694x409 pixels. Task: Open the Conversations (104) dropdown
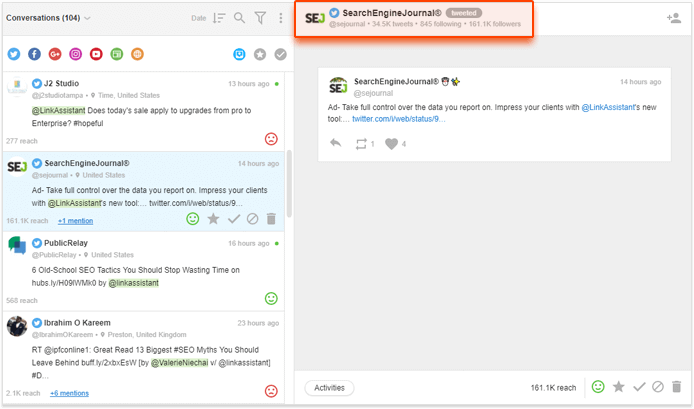pyautogui.click(x=48, y=18)
